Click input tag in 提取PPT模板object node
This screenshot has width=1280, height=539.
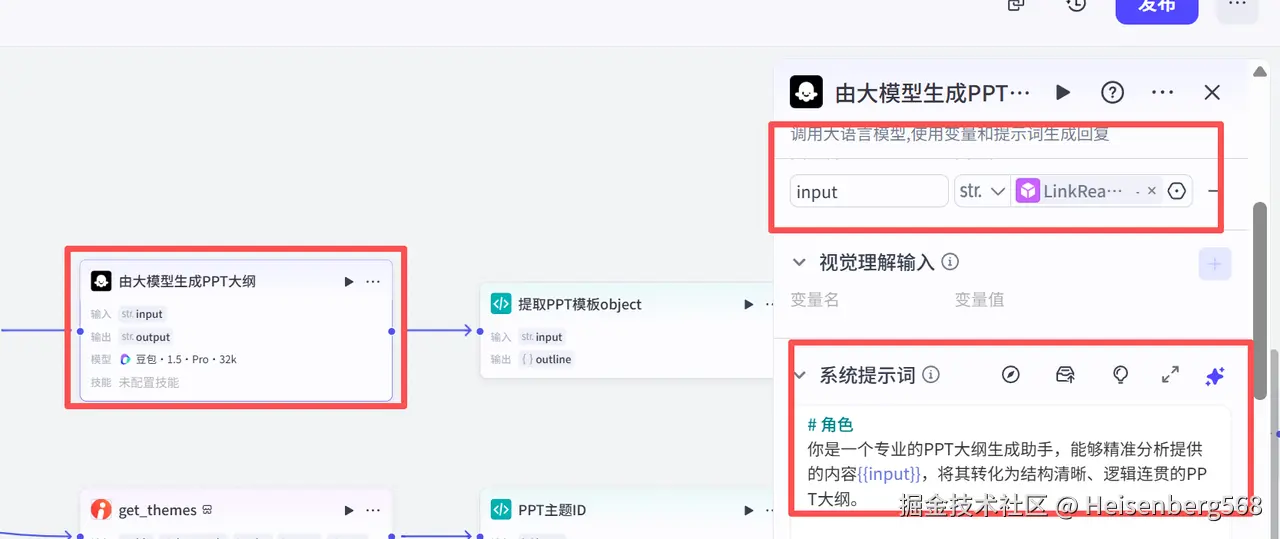542,337
